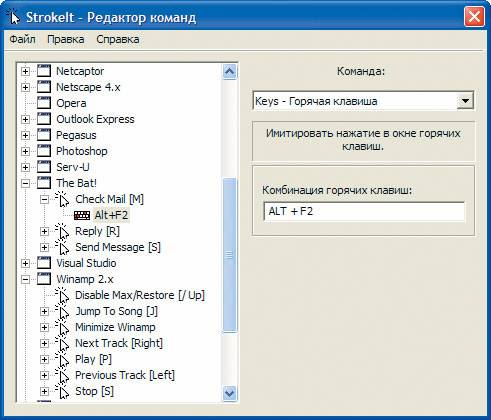Open the Правка menu
Screen dimensions: 491x420
[66, 39]
